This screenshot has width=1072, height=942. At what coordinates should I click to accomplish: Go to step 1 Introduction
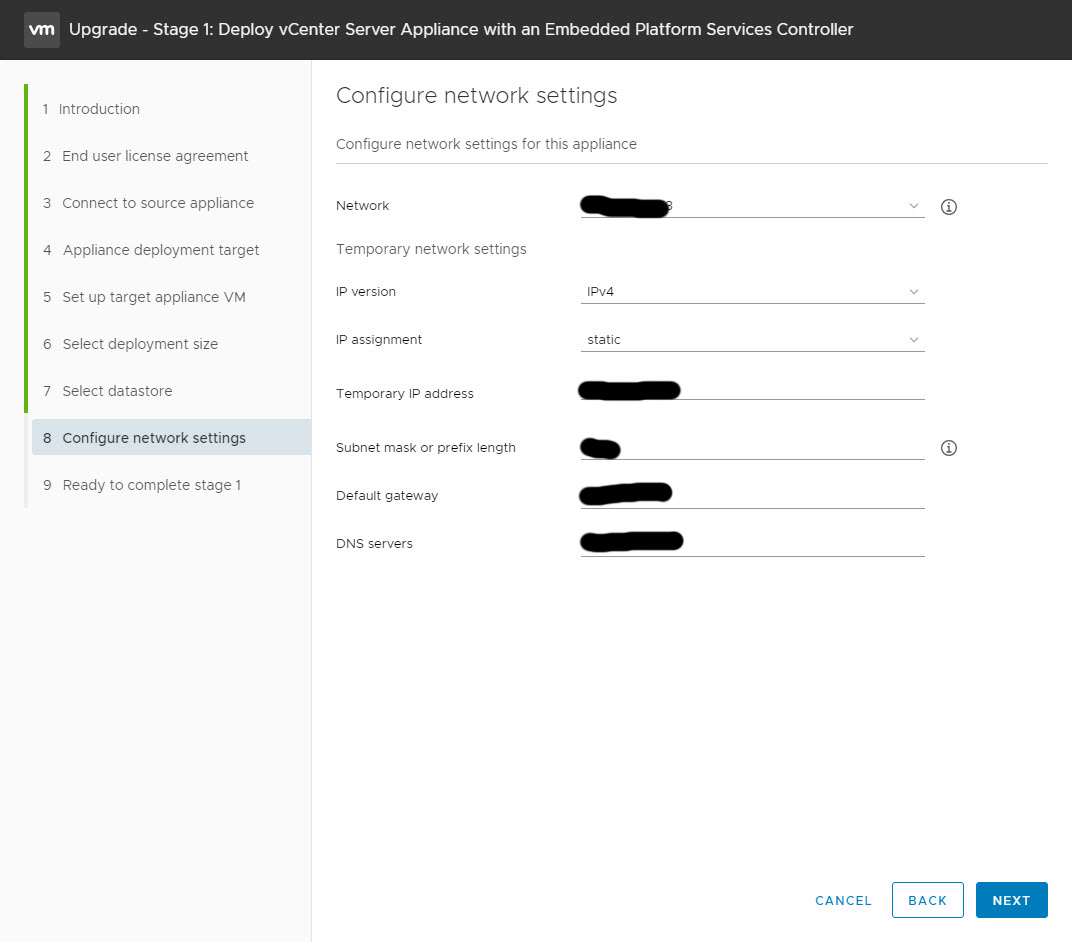(91, 109)
